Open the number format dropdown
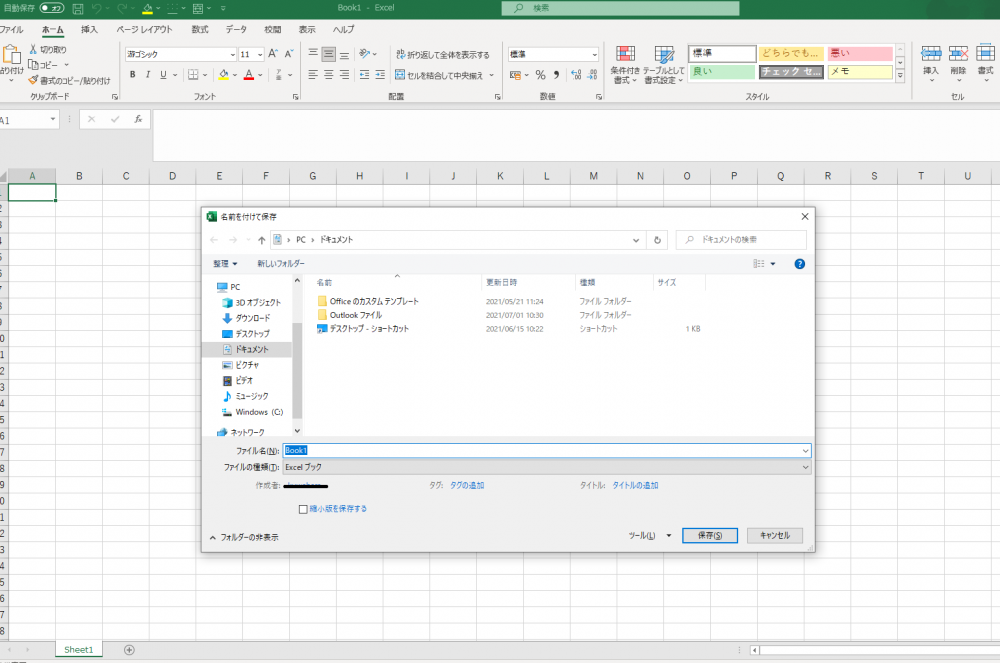Screen dimensions: 1000x663 point(594,54)
